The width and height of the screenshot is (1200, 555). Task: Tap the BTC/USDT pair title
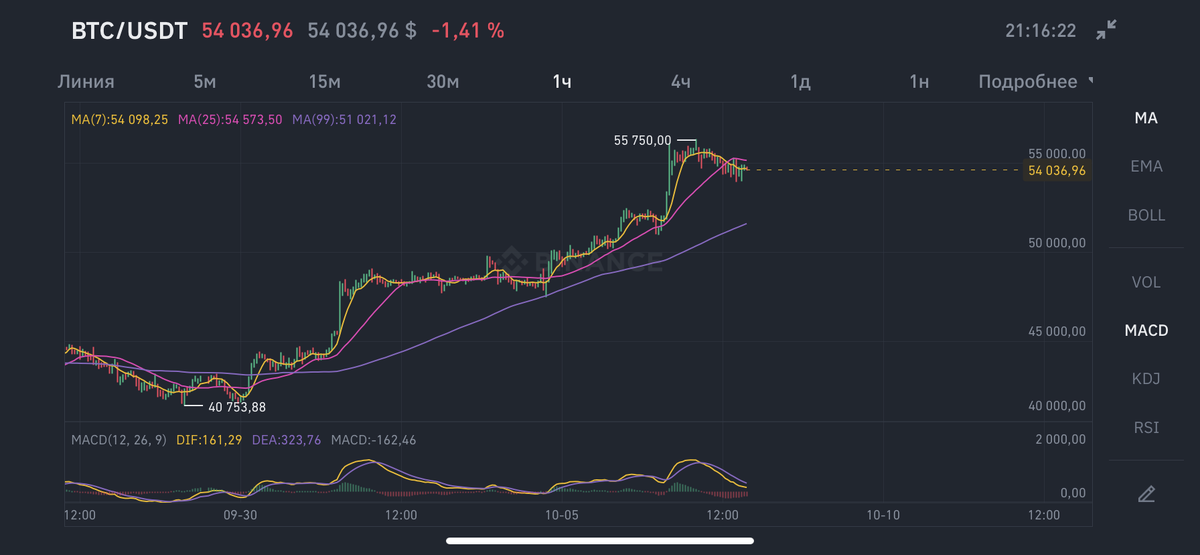129,31
